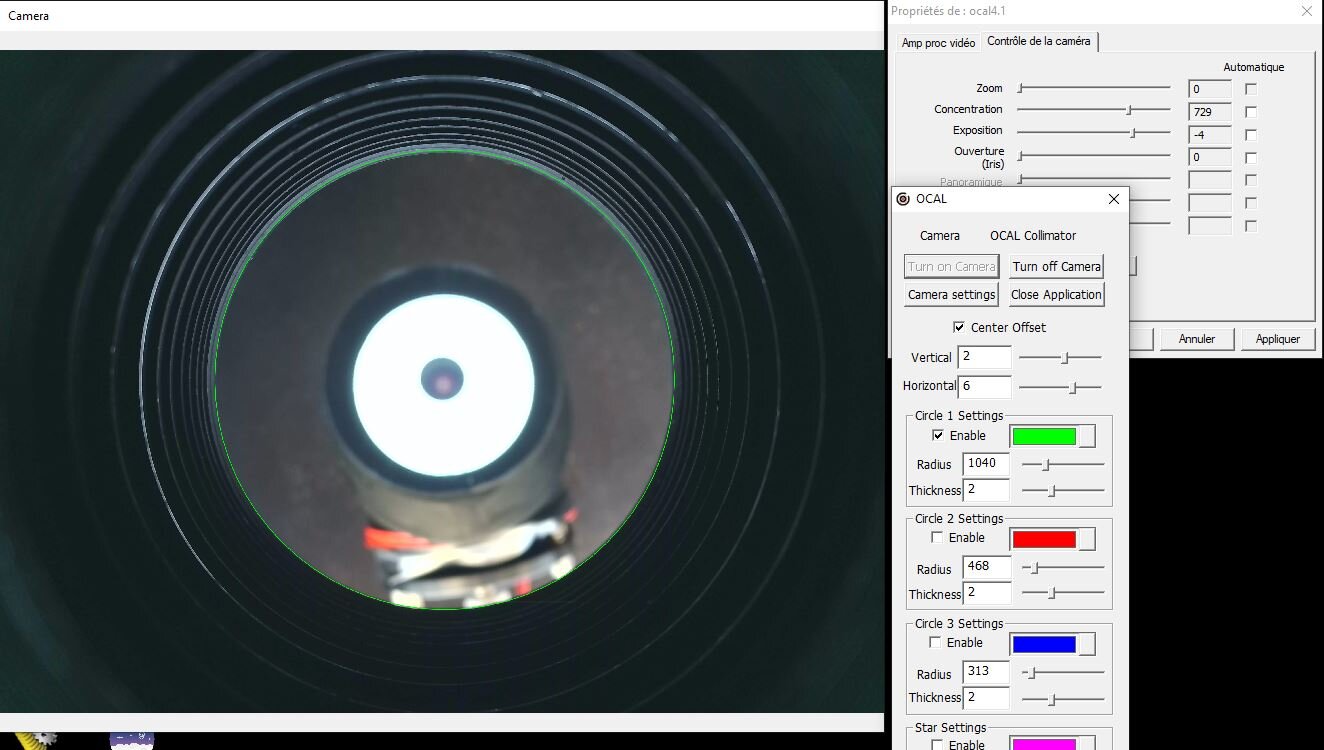Tick the Automatique checkbox for Ouverture (Iris)
The image size is (1324, 750).
1251,158
